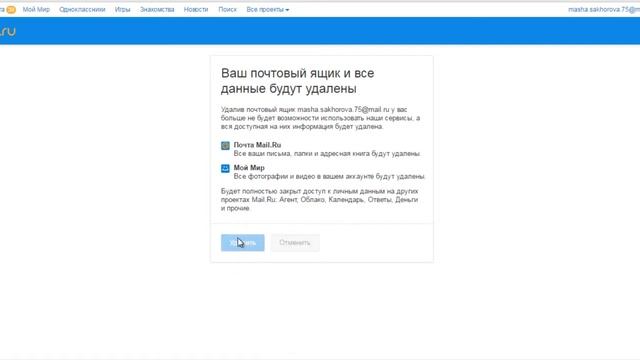Click the Mail.ru logo in blue header
The width and height of the screenshot is (640, 360).
click(8, 31)
